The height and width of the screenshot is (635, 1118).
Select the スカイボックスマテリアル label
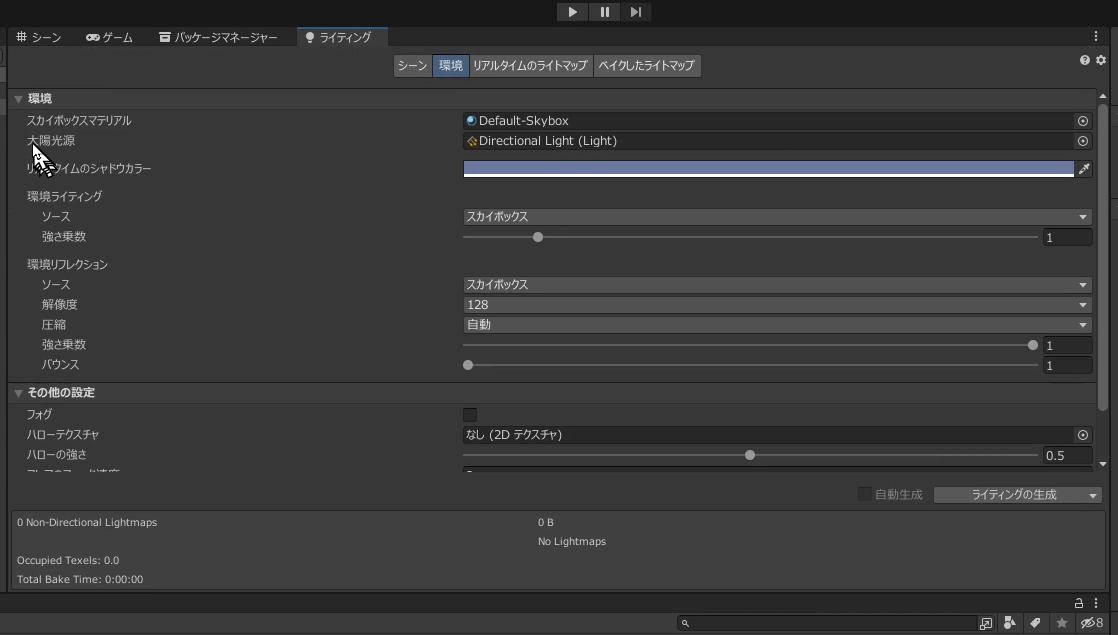79,121
